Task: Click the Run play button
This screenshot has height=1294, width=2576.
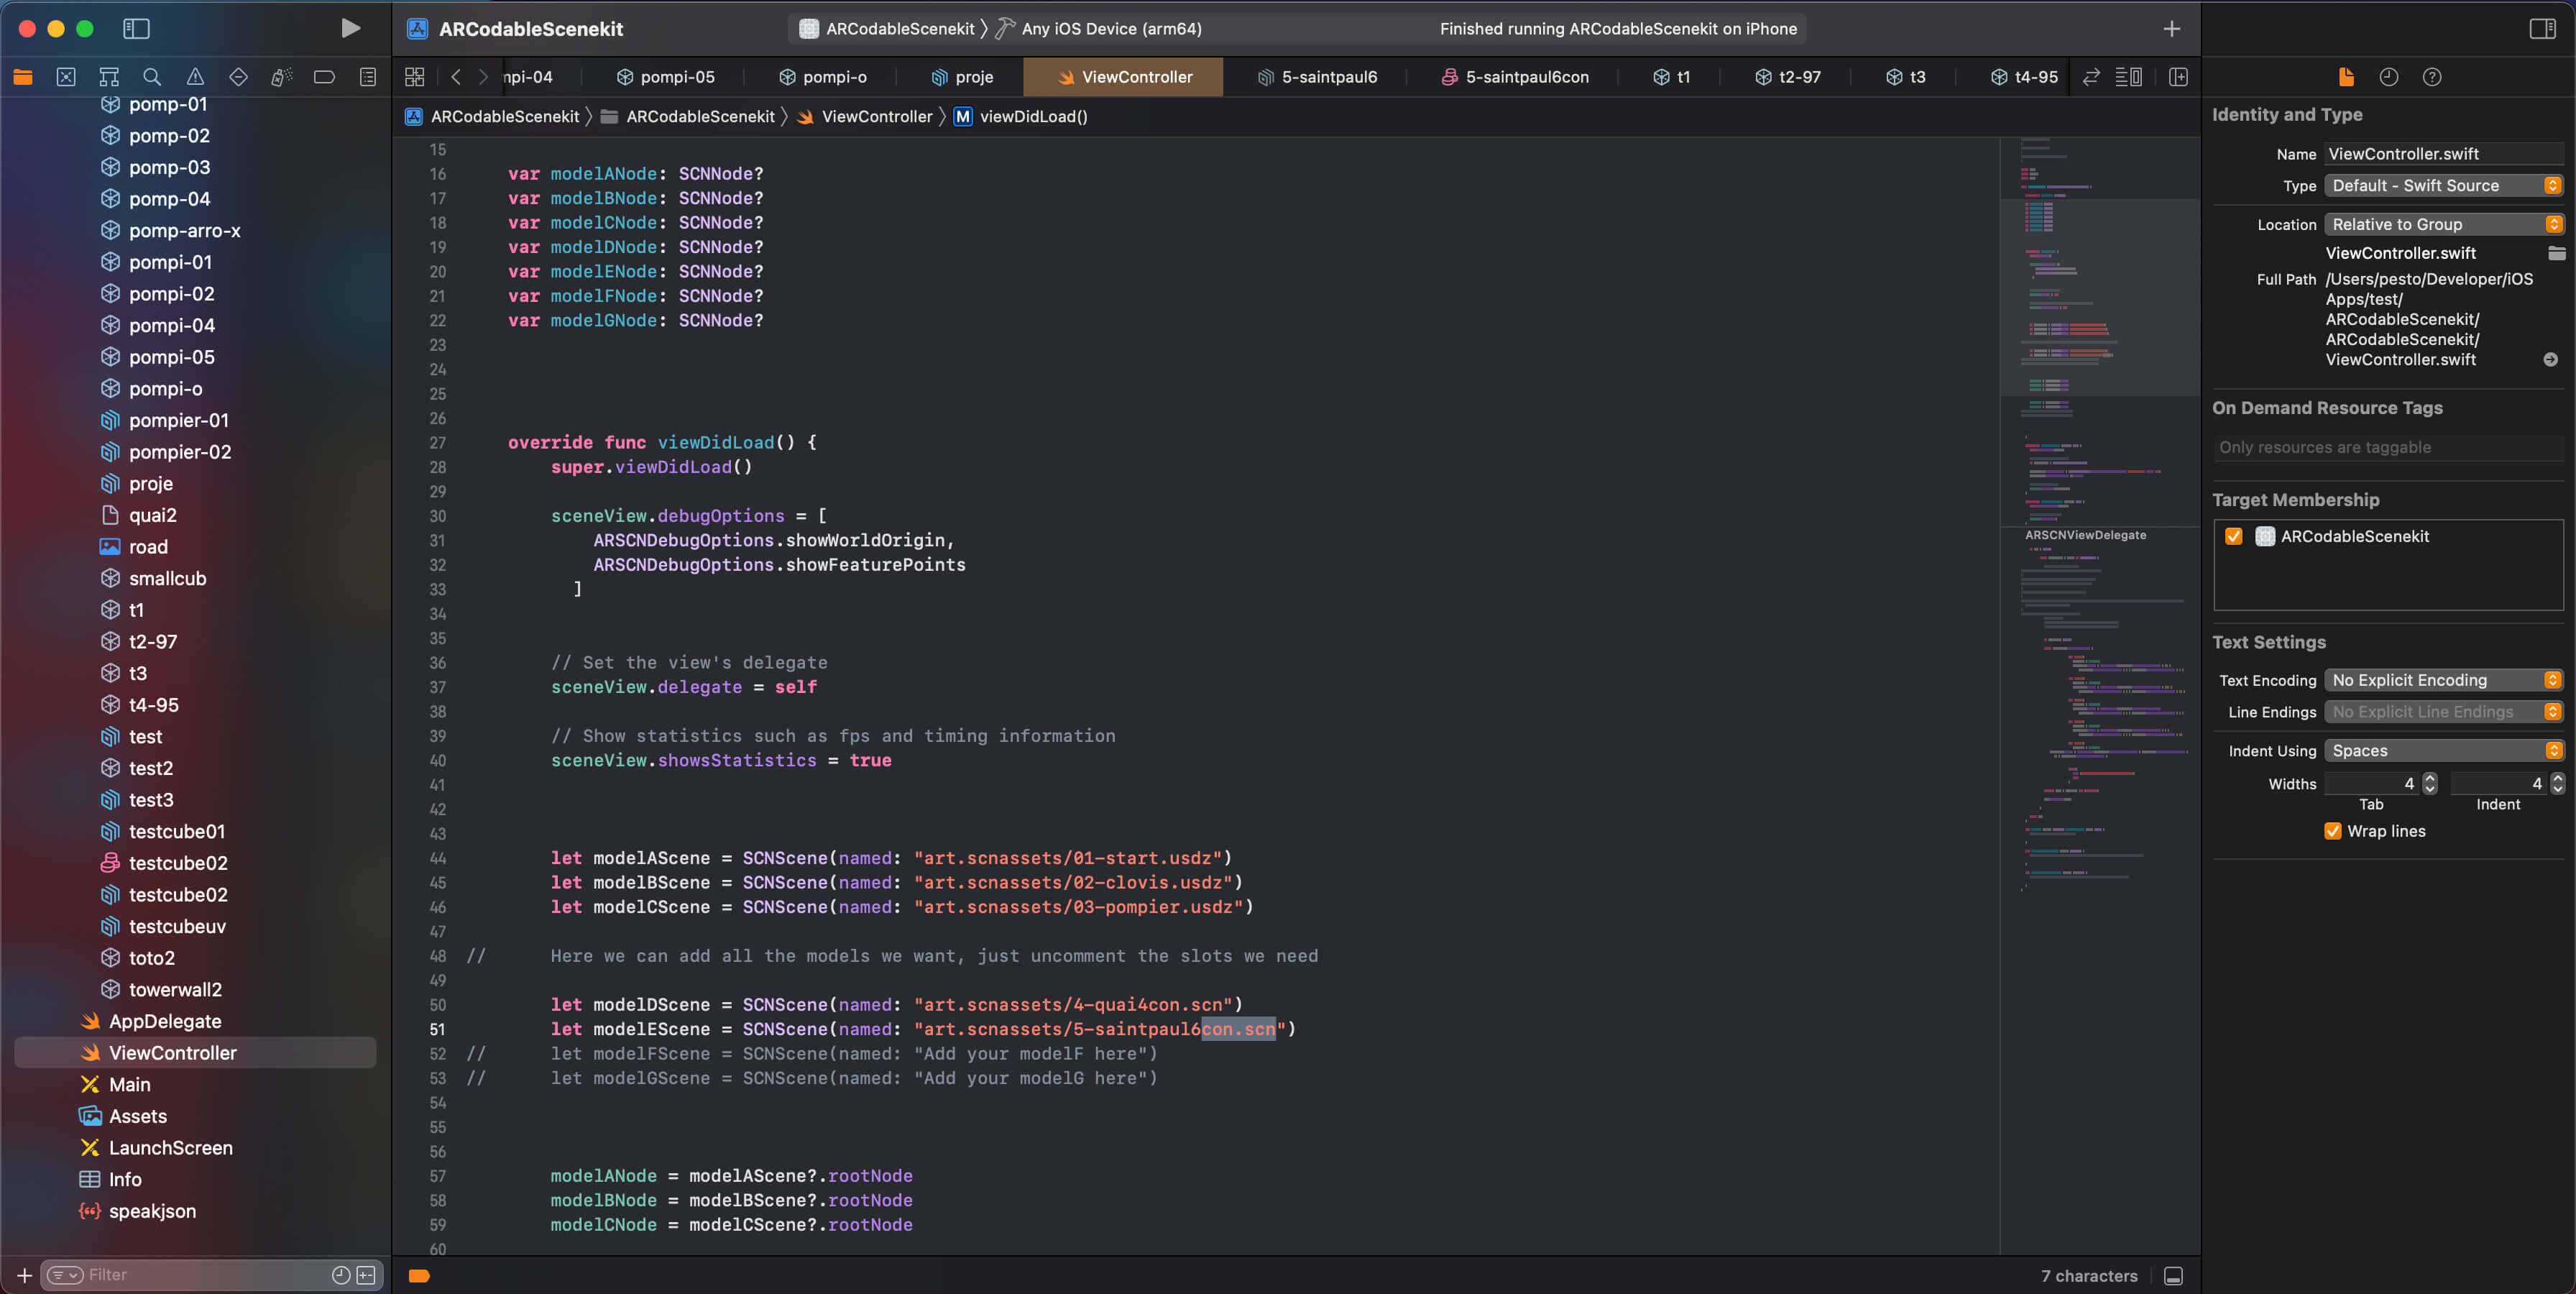Action: [x=350, y=28]
